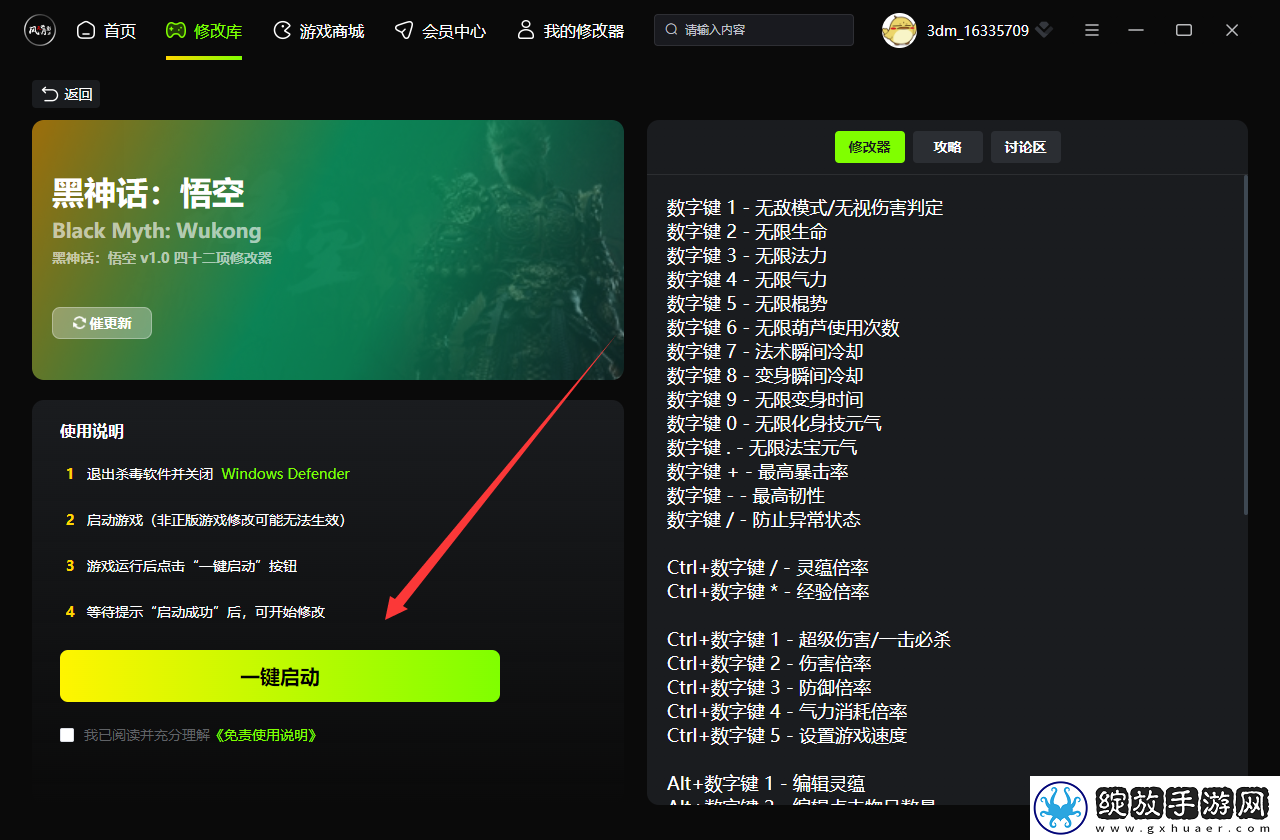Click the 灵蕴倍率 hotkey line
Image resolution: width=1280 pixels, height=840 pixels.
[x=768, y=568]
